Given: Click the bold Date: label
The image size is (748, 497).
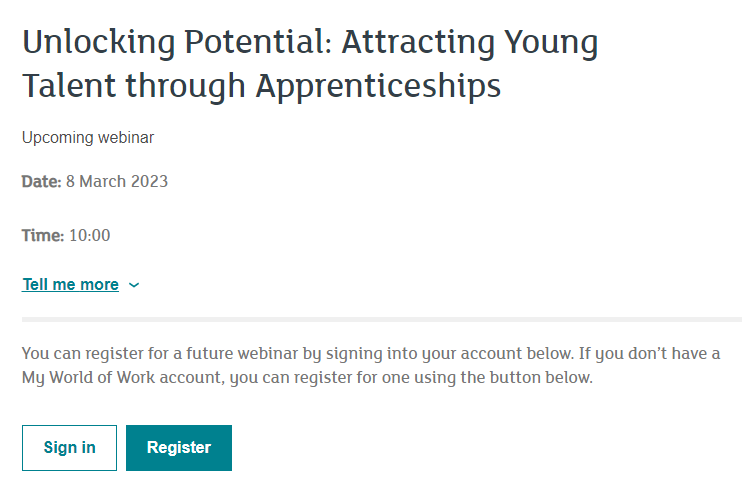Looking at the screenshot, I should tap(42, 182).
